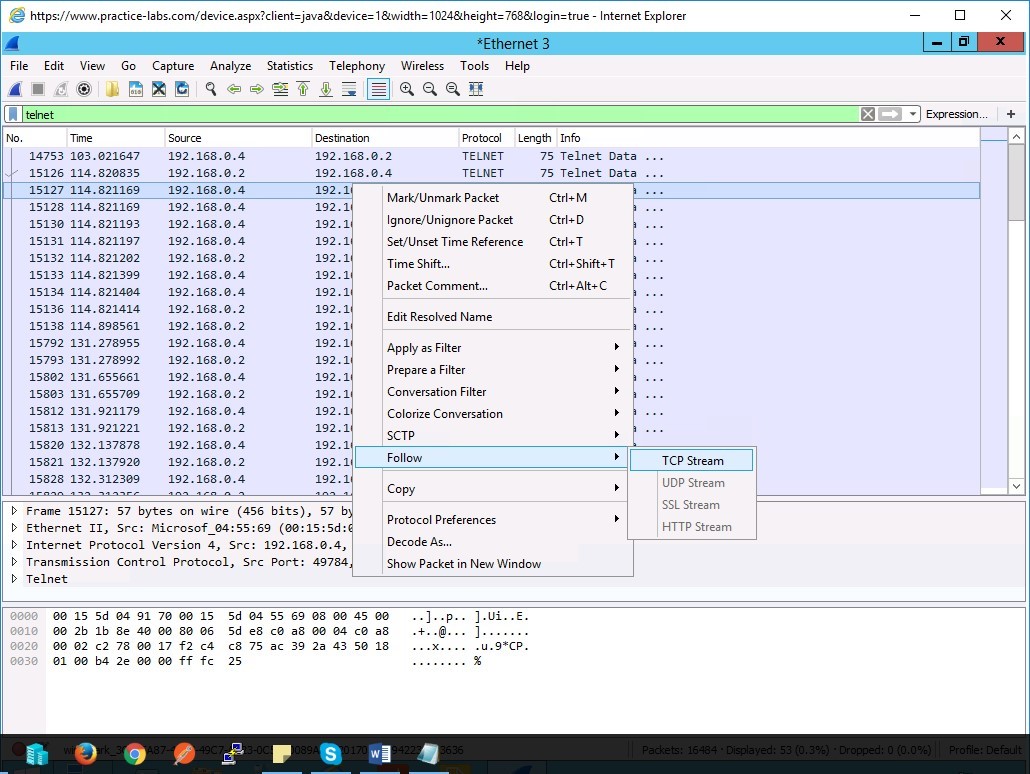Reset packet text to normal size
The height and width of the screenshot is (774, 1030).
tap(453, 89)
